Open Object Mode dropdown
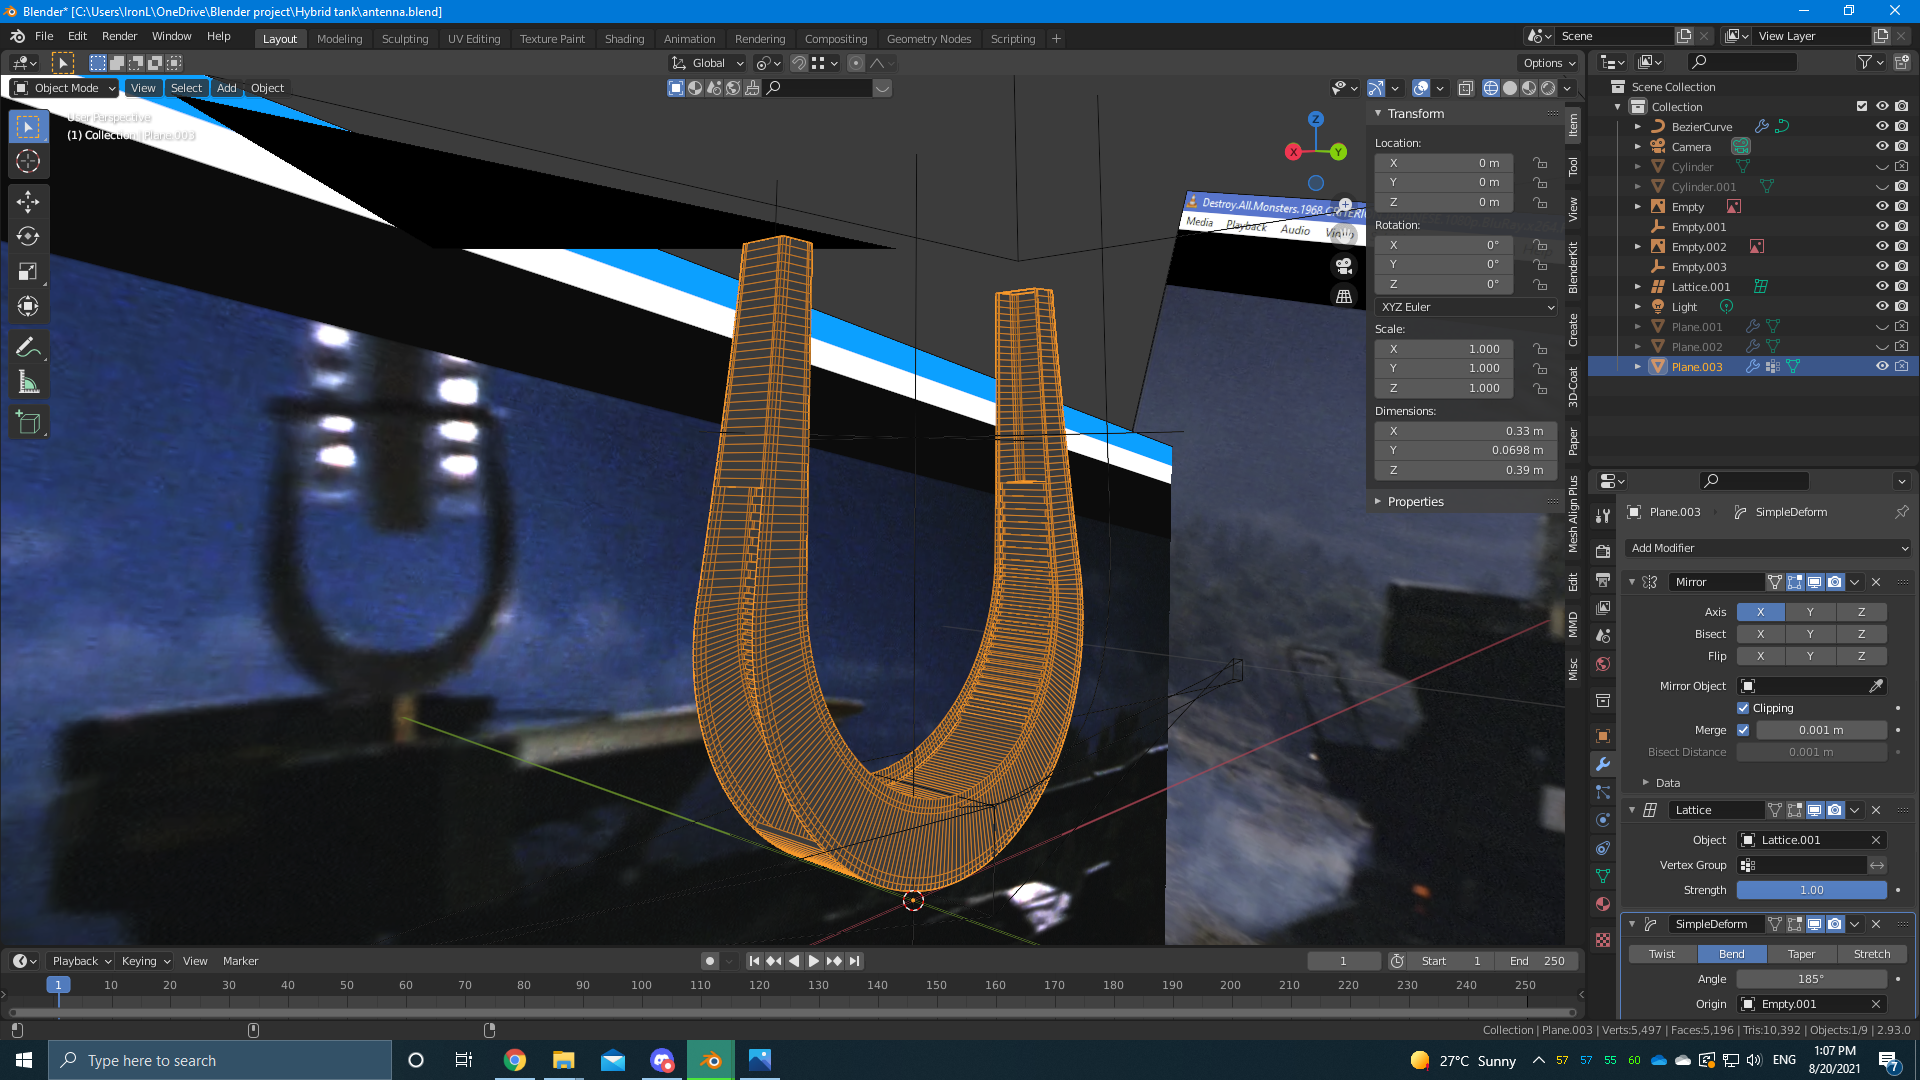 (65, 88)
